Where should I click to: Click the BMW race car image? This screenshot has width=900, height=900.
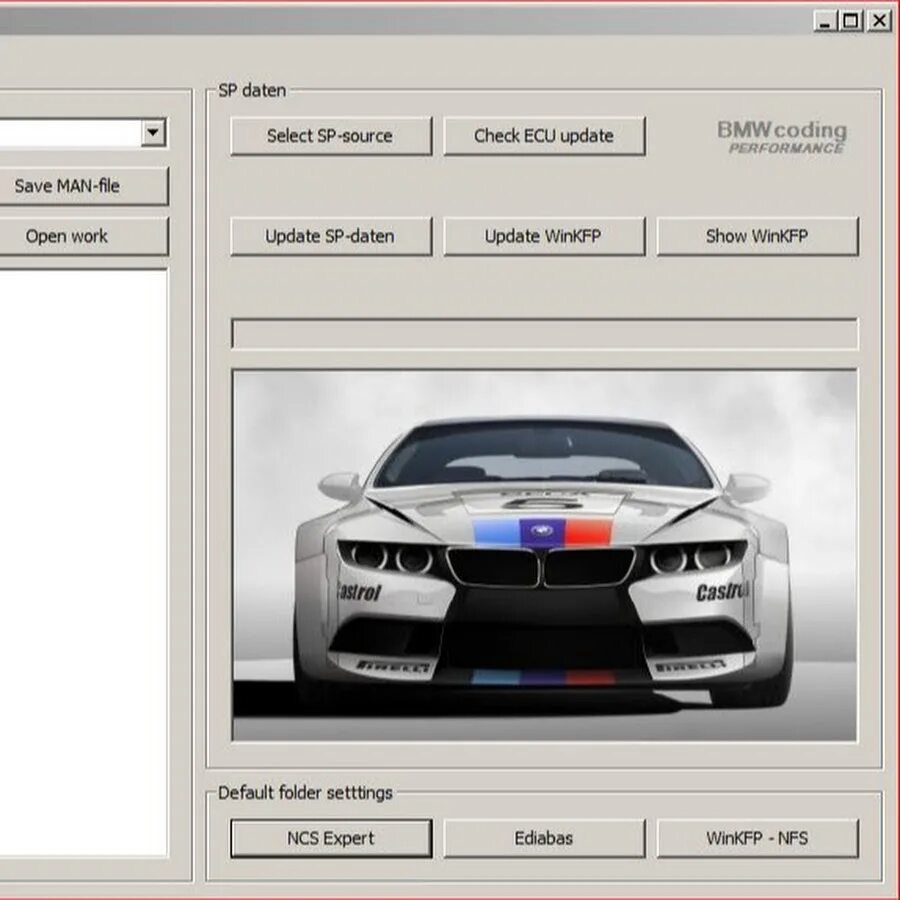[x=544, y=555]
